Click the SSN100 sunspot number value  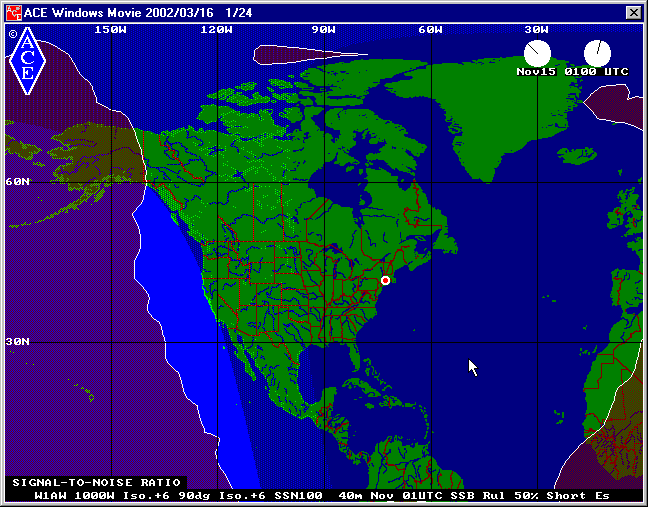tap(298, 495)
